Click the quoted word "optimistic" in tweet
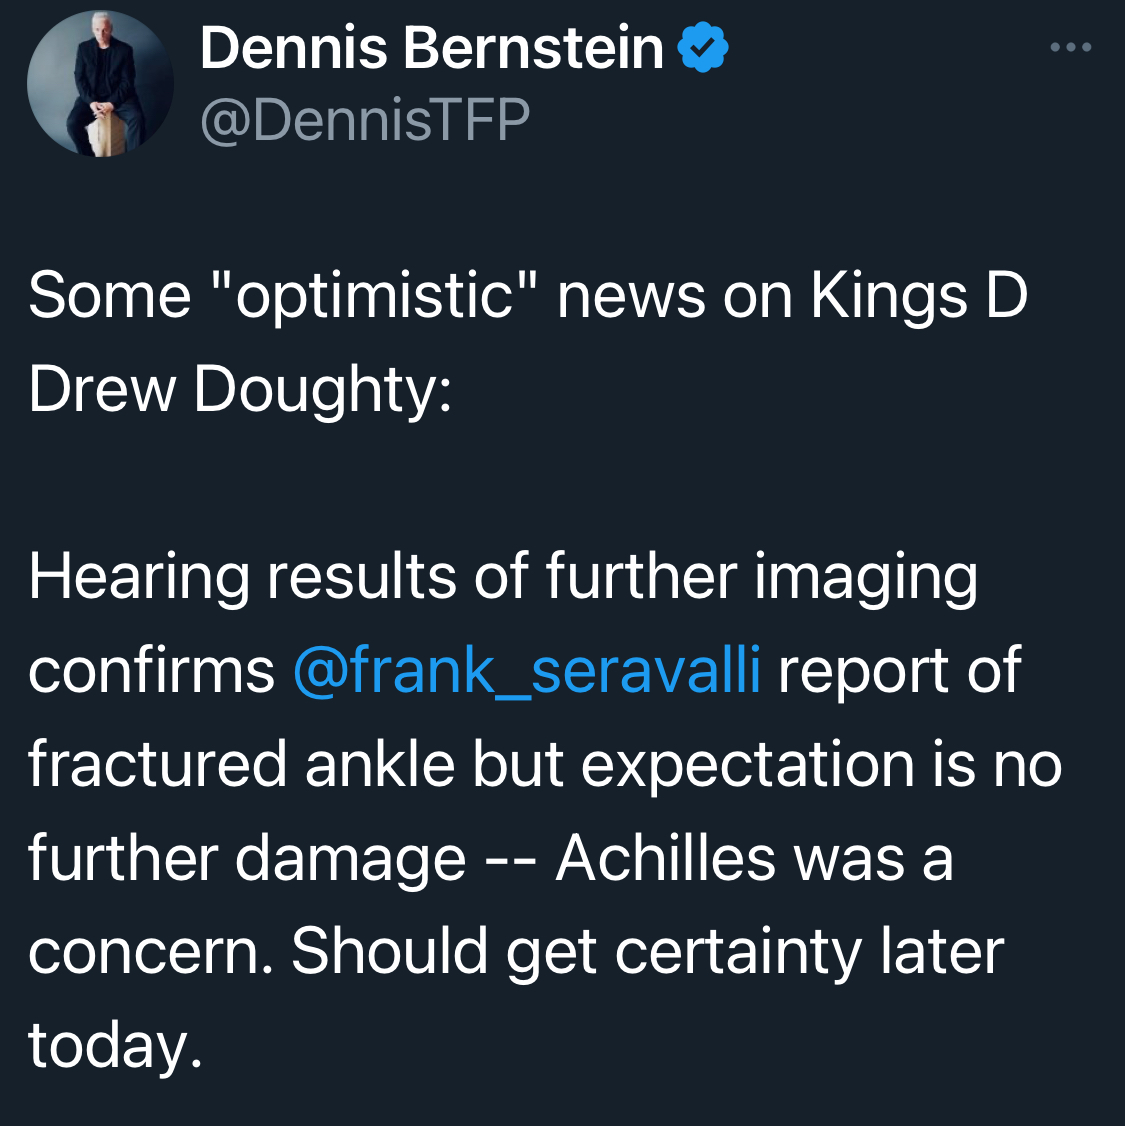This screenshot has width=1125, height=1126. 375,297
